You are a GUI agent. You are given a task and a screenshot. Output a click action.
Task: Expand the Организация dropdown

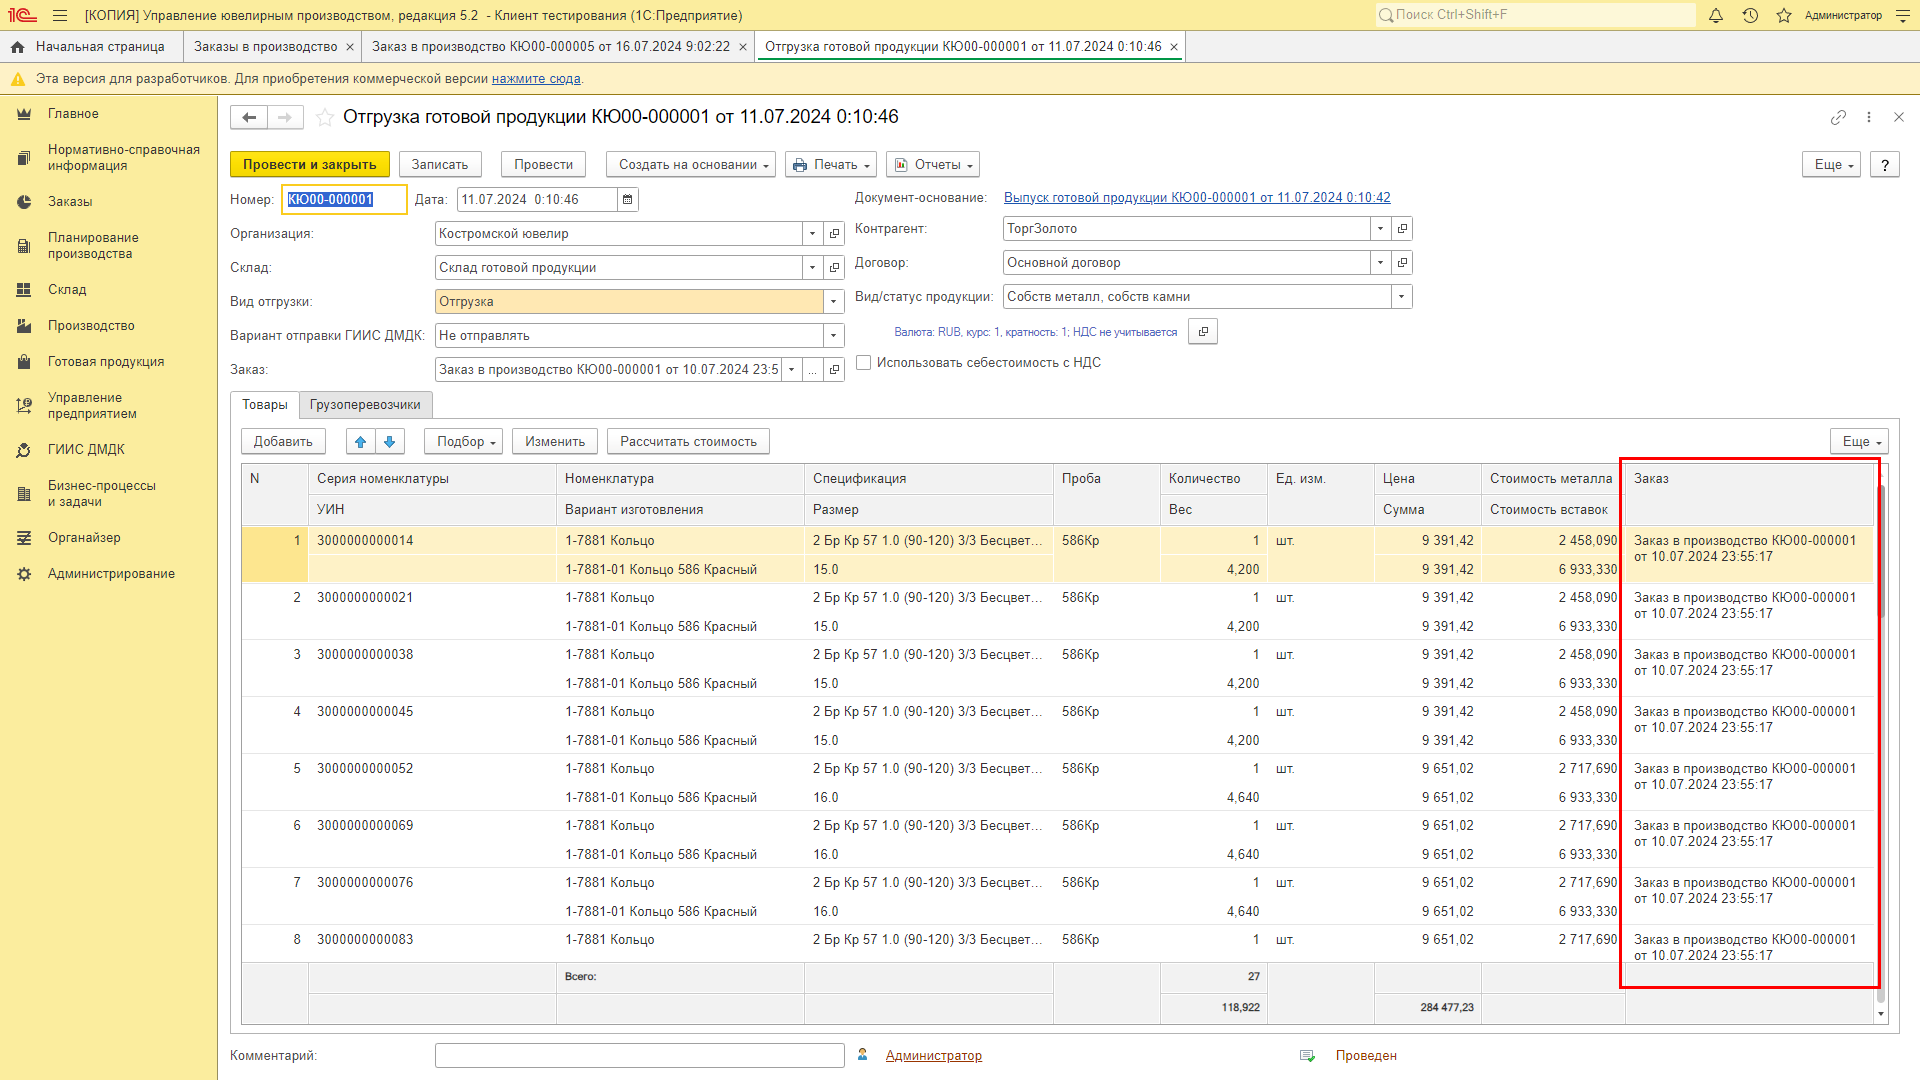tap(812, 234)
